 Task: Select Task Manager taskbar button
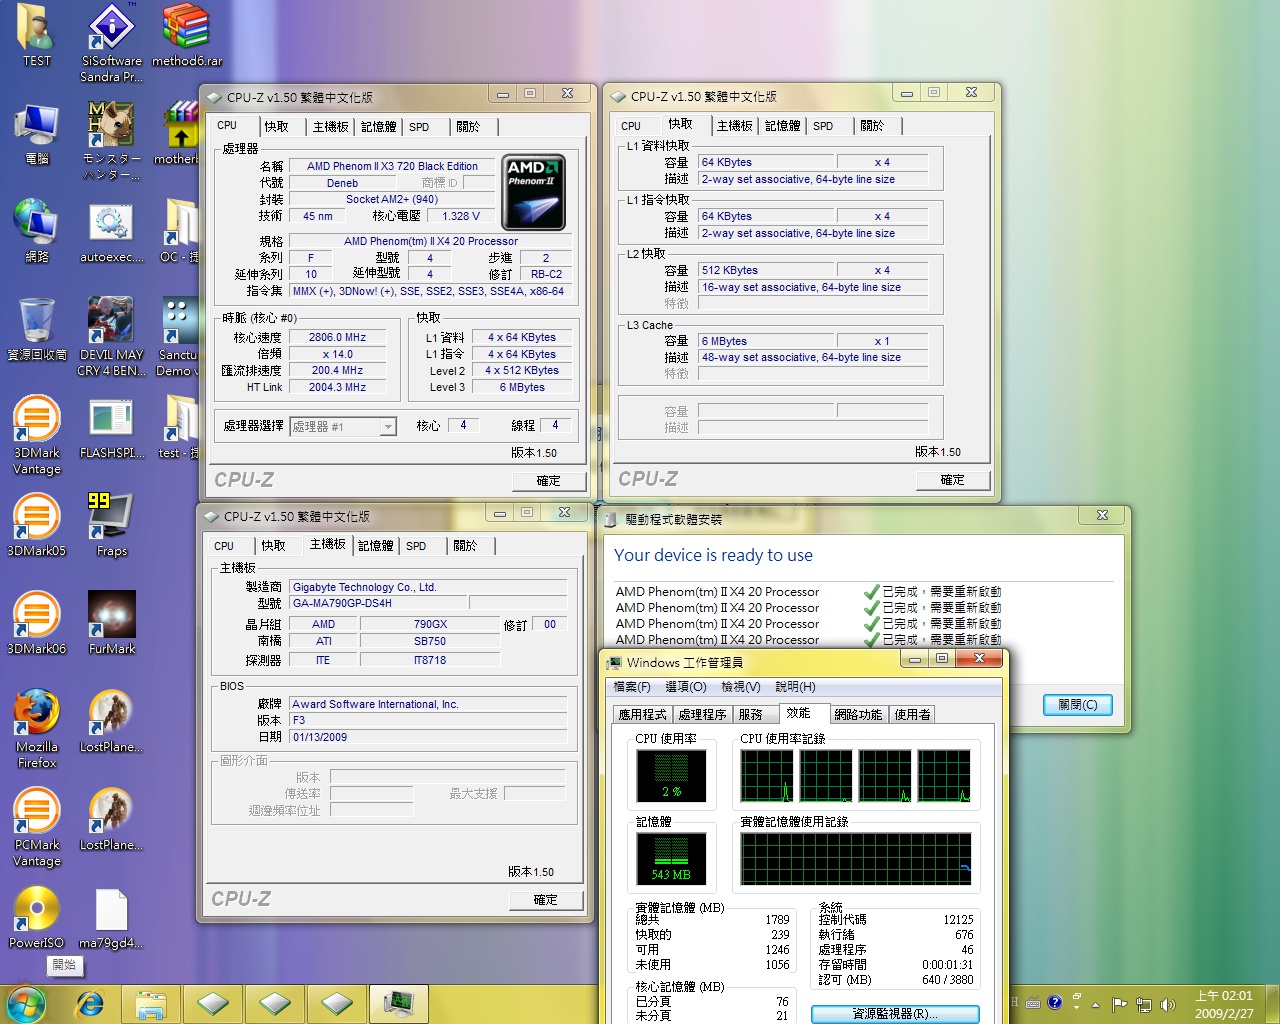click(x=398, y=1003)
